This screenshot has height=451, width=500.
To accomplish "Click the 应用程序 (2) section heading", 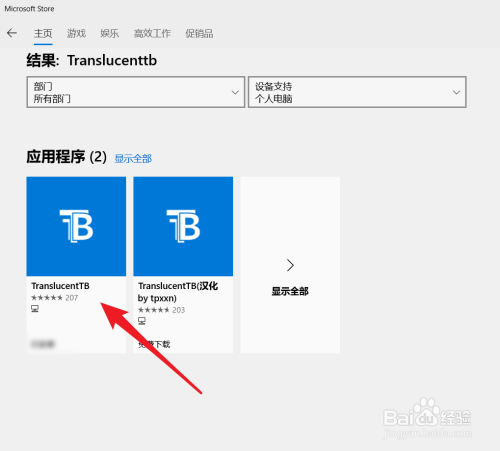I will (67, 157).
